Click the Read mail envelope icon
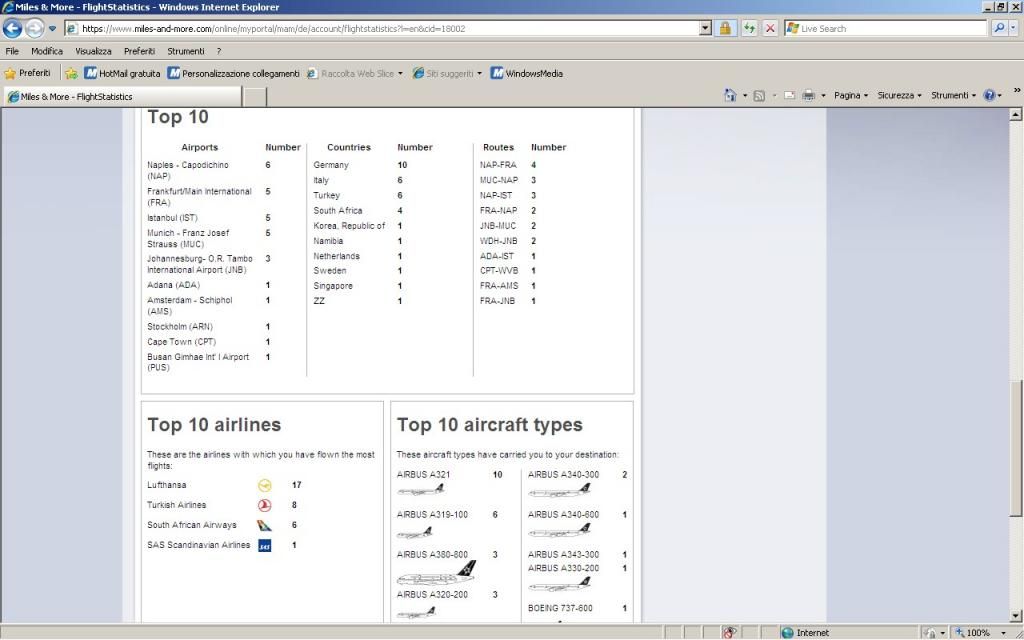Screen dimensions: 1024x640 pyautogui.click(x=790, y=95)
